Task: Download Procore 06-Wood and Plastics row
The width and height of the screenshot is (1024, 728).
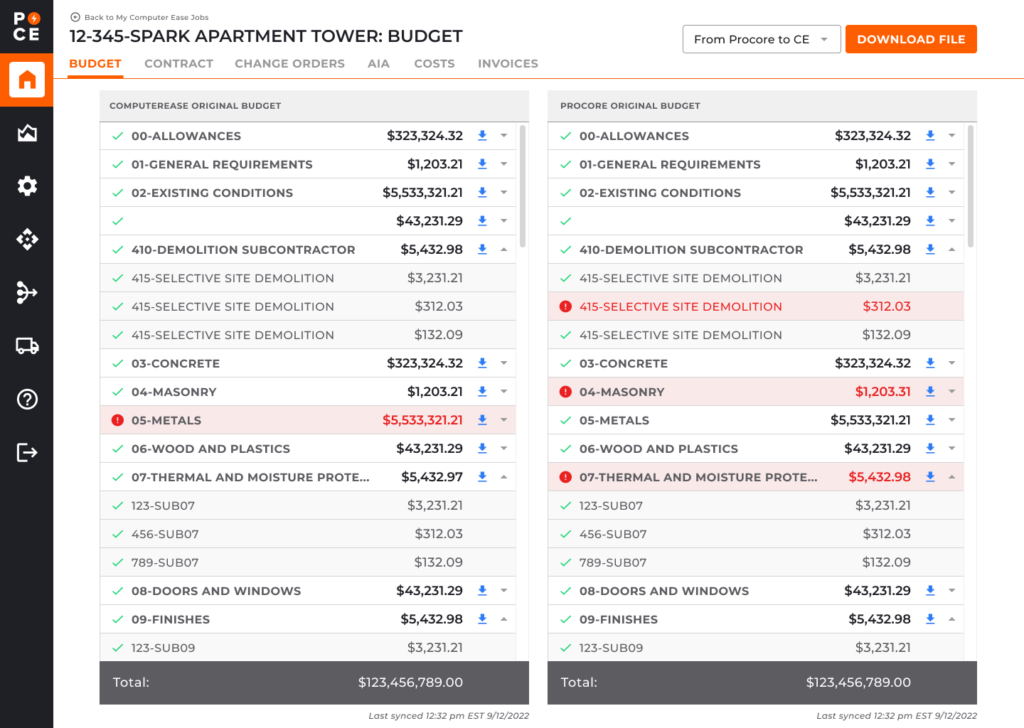Action: pyautogui.click(x=930, y=449)
